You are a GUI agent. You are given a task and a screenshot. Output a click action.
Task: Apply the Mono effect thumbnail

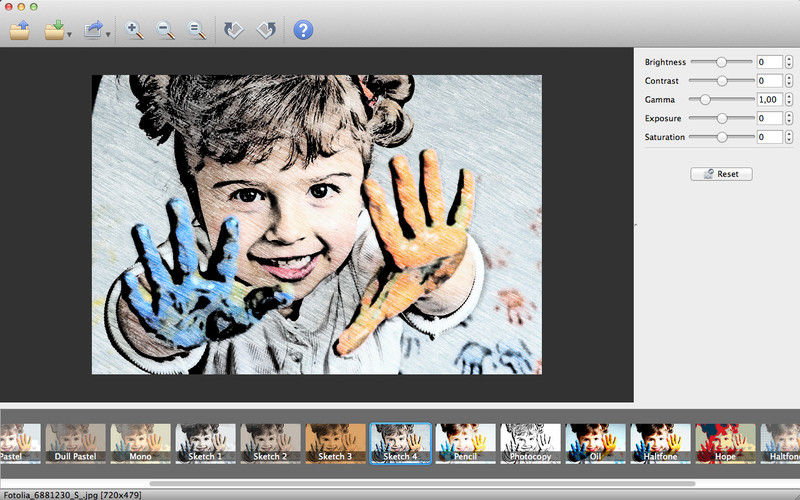click(140, 443)
